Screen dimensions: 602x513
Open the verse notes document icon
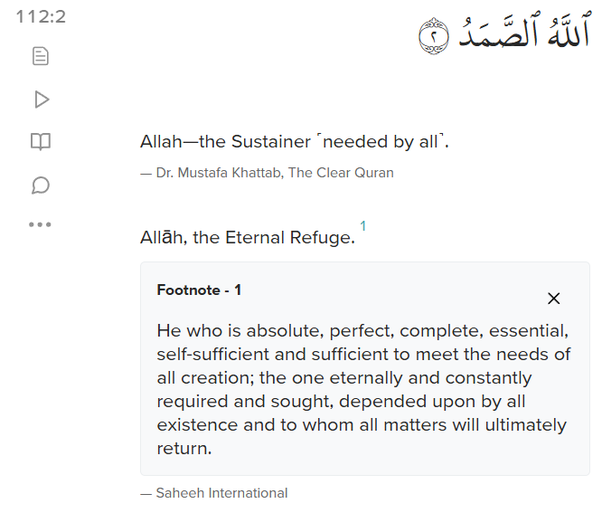40,56
